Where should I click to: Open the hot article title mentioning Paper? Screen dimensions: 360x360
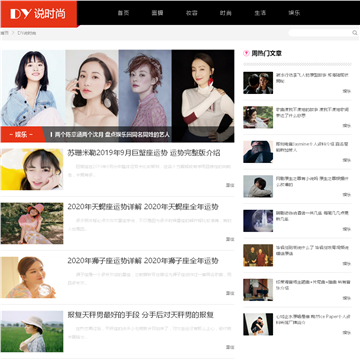pyautogui.click(x=312, y=319)
